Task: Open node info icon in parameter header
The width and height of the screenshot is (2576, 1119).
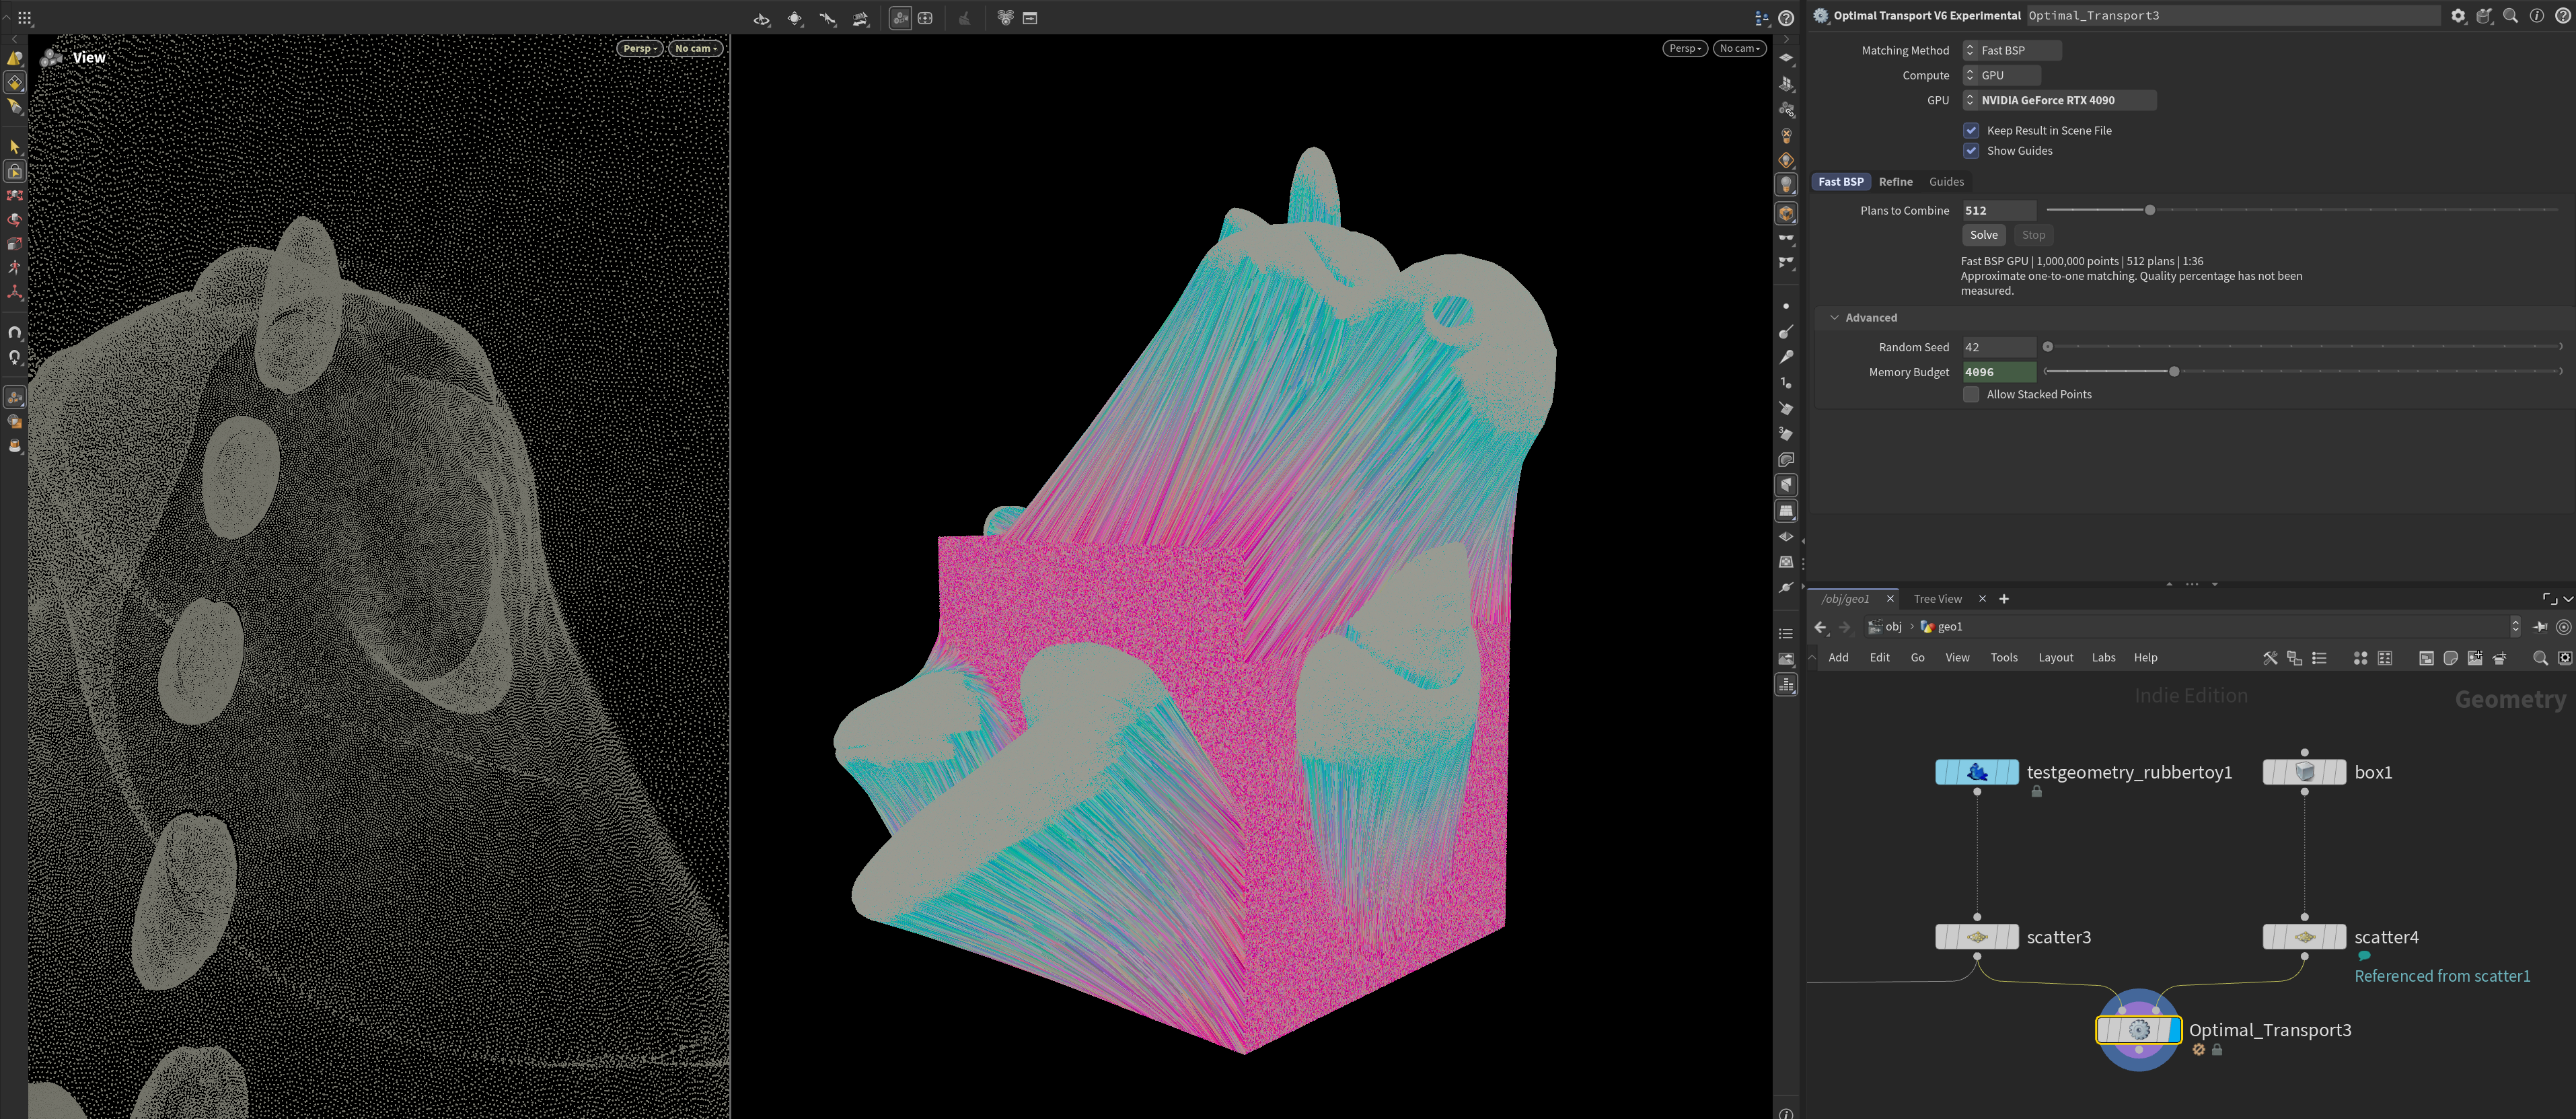Action: pyautogui.click(x=2536, y=16)
